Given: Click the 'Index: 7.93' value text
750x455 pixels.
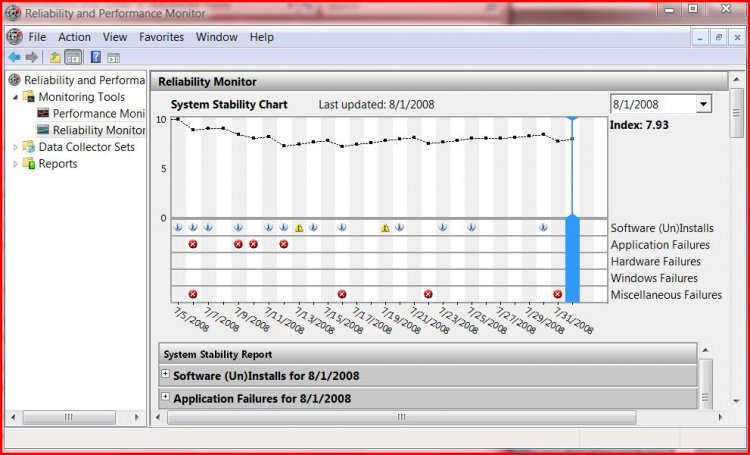Looking at the screenshot, I should 639,125.
